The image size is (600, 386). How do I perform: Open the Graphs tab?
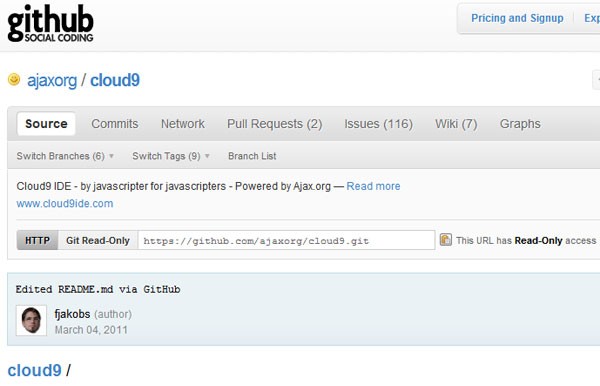(520, 124)
